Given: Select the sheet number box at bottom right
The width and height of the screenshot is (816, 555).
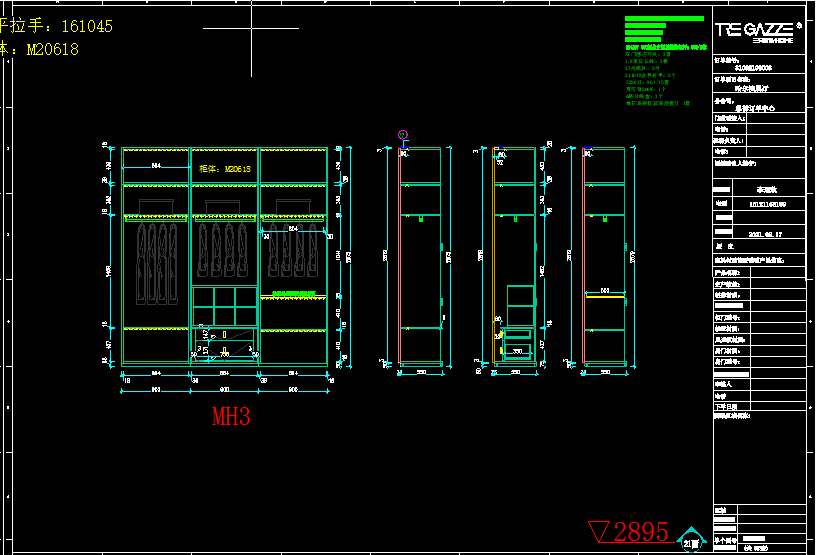Looking at the screenshot, I should tap(691, 543).
